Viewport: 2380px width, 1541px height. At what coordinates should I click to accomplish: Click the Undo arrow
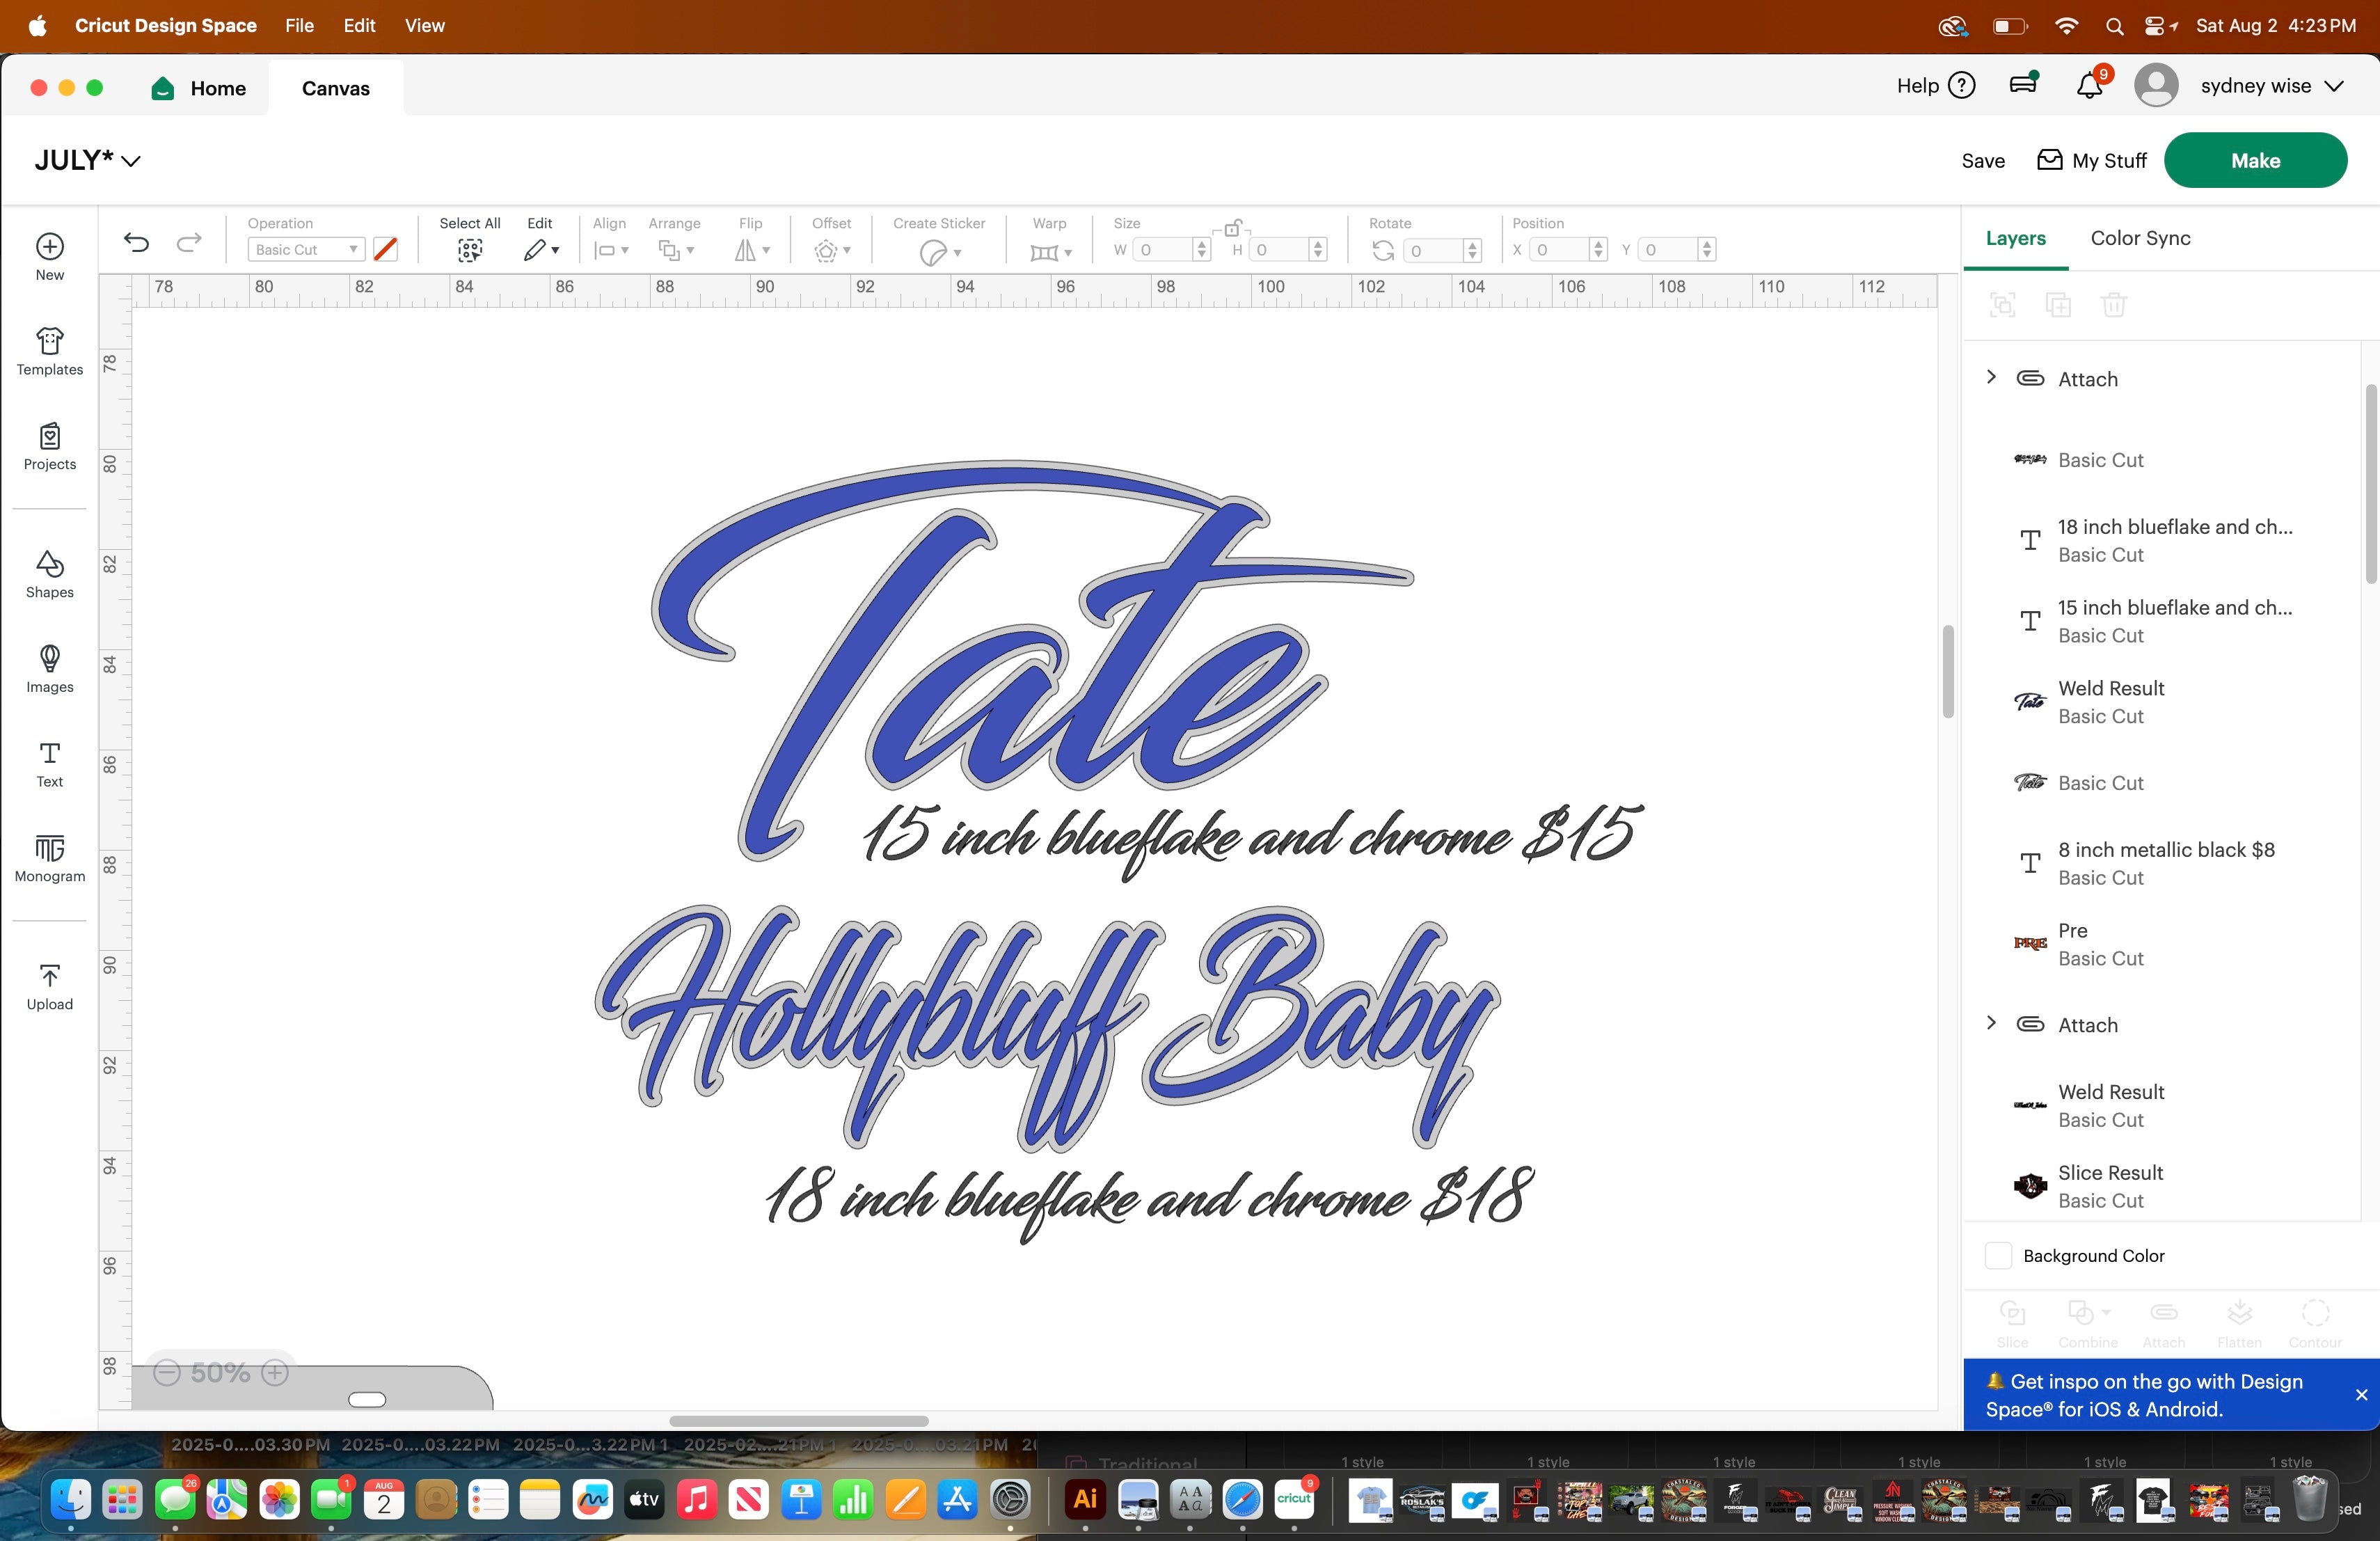tap(136, 243)
